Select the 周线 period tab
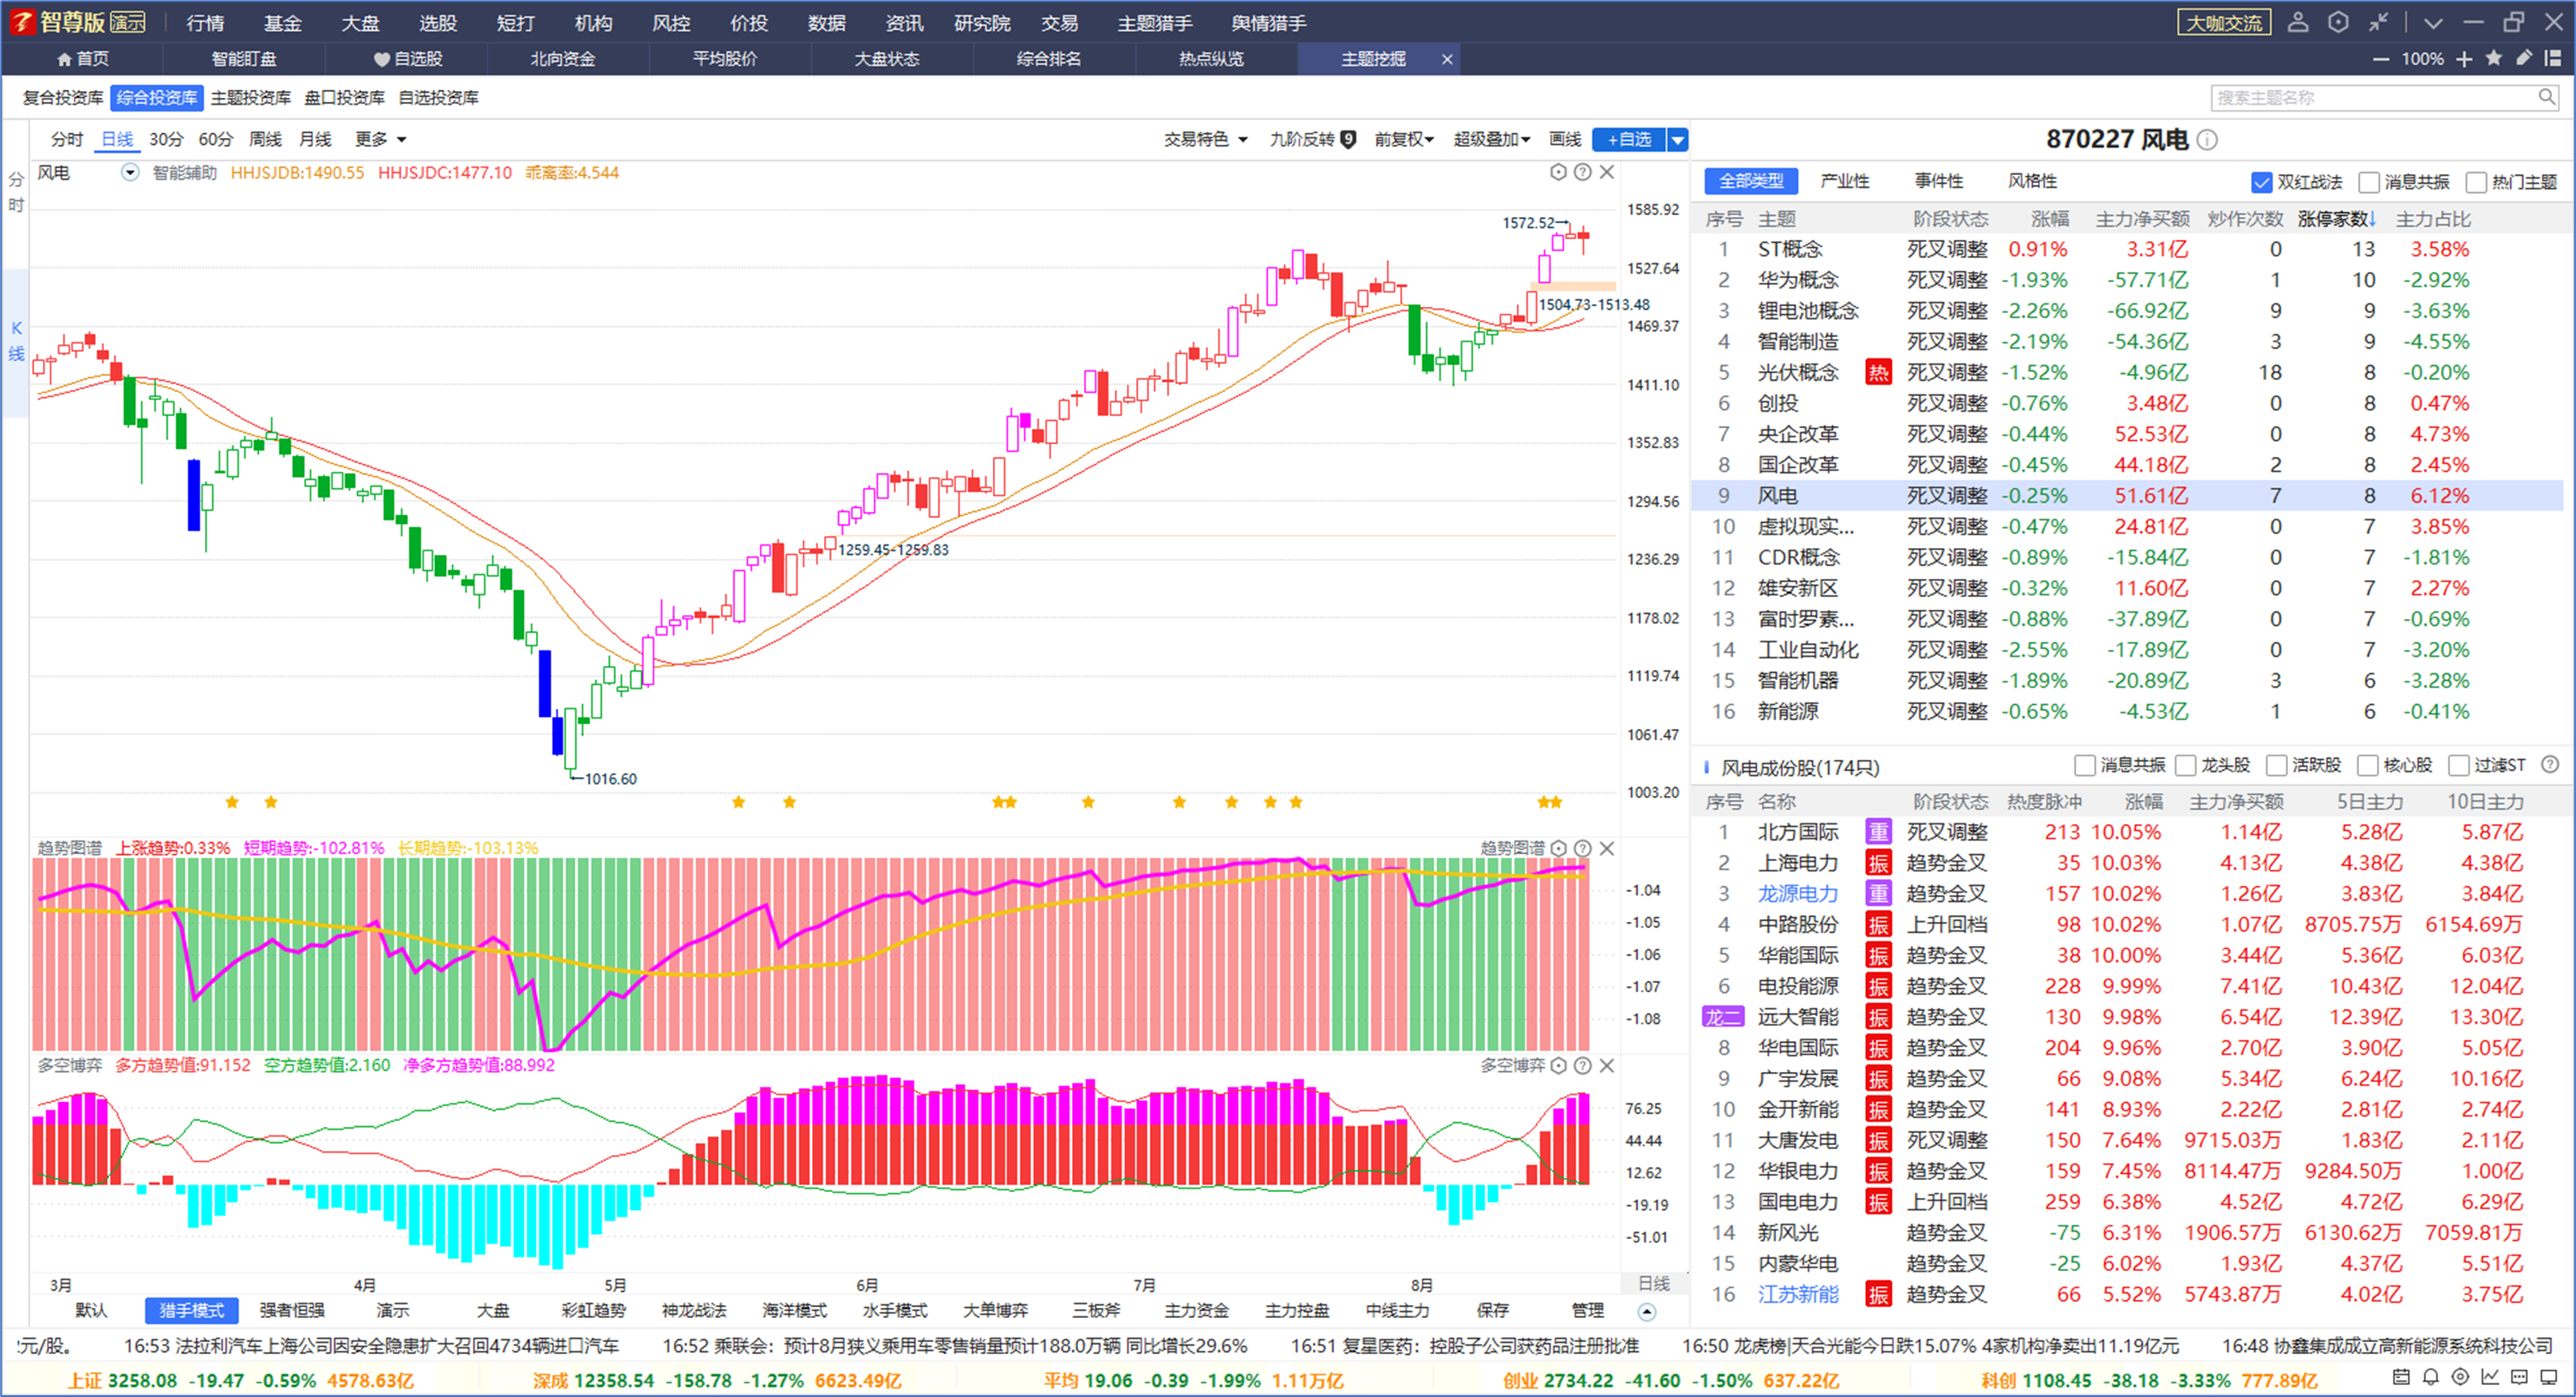This screenshot has width=2576, height=1397. tap(265, 139)
